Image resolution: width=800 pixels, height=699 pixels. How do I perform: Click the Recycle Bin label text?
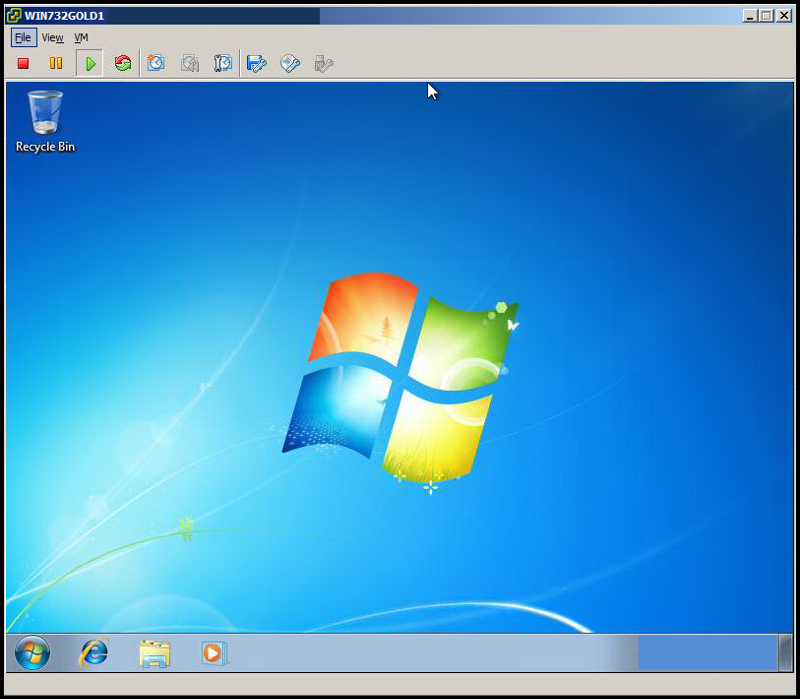(45, 147)
